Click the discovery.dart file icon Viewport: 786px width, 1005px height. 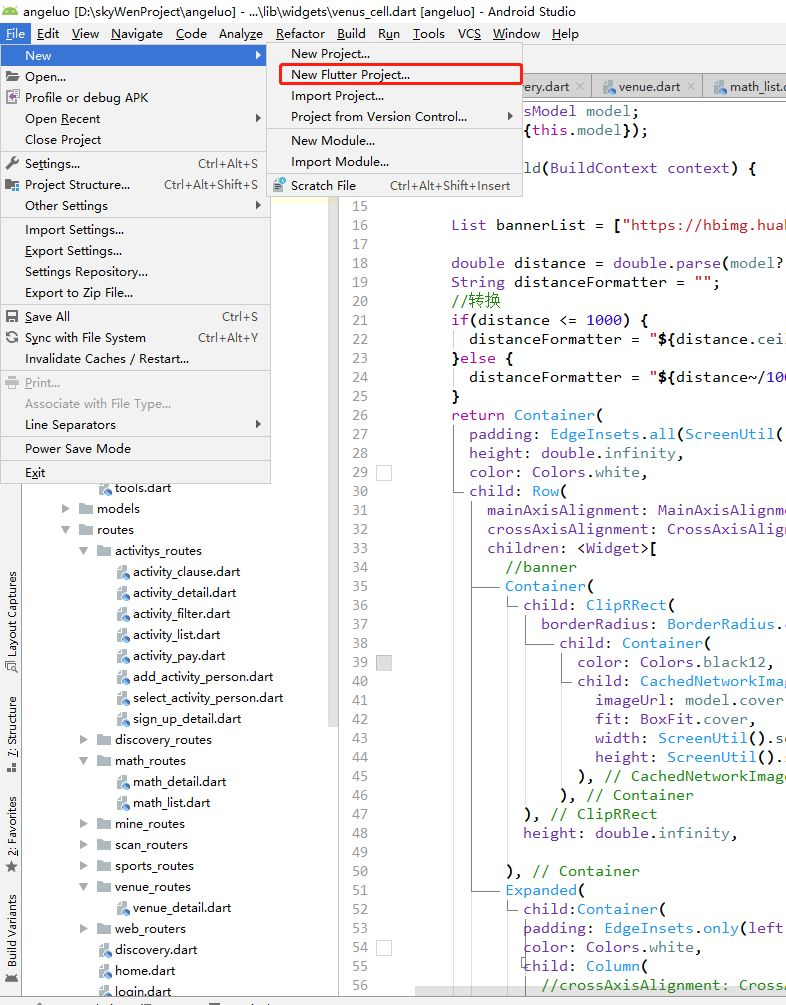pyautogui.click(x=105, y=950)
